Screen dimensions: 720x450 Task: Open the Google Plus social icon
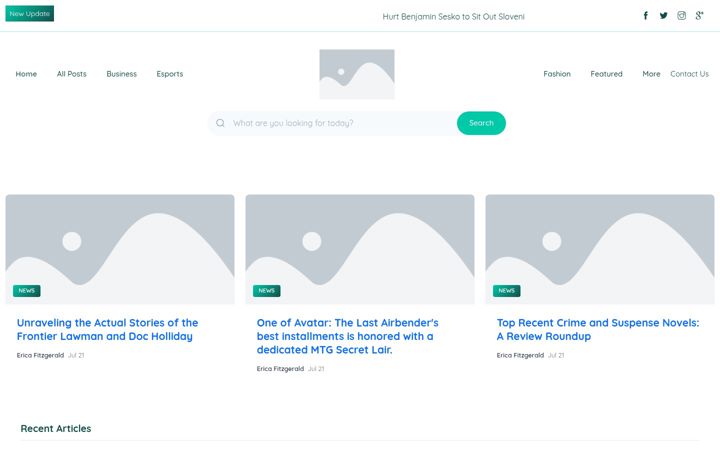(699, 16)
